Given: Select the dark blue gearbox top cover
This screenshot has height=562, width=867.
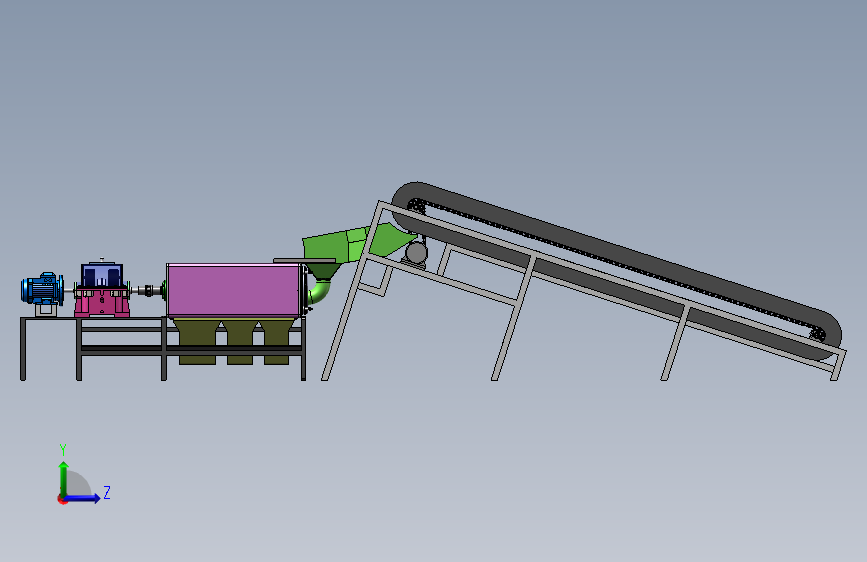Looking at the screenshot, I should [x=102, y=274].
